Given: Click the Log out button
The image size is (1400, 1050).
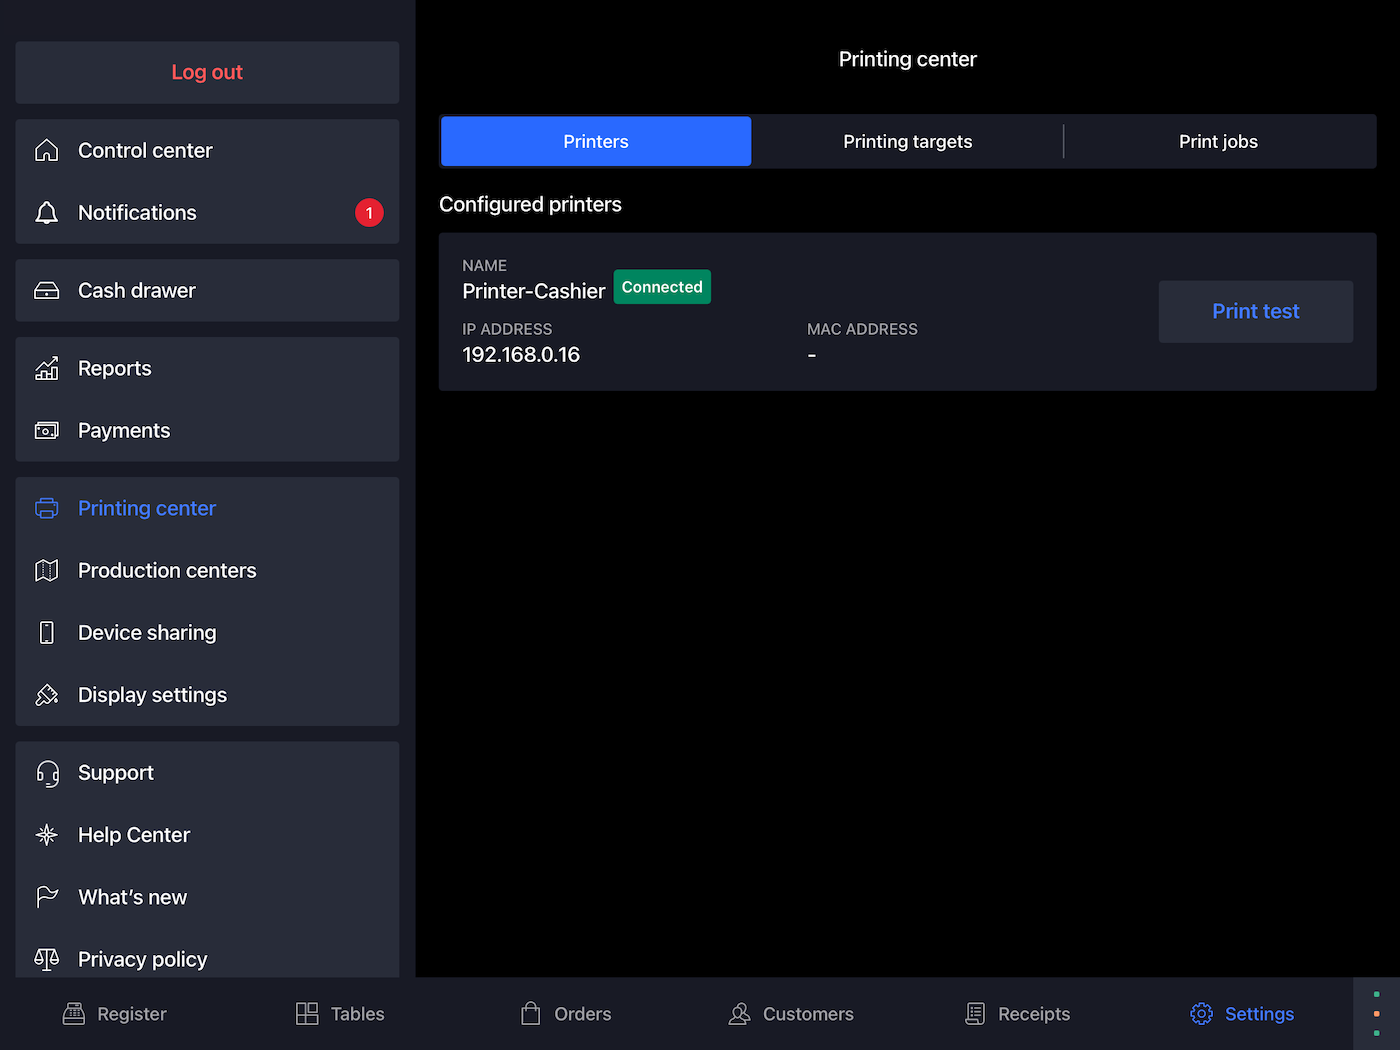Looking at the screenshot, I should coord(207,72).
